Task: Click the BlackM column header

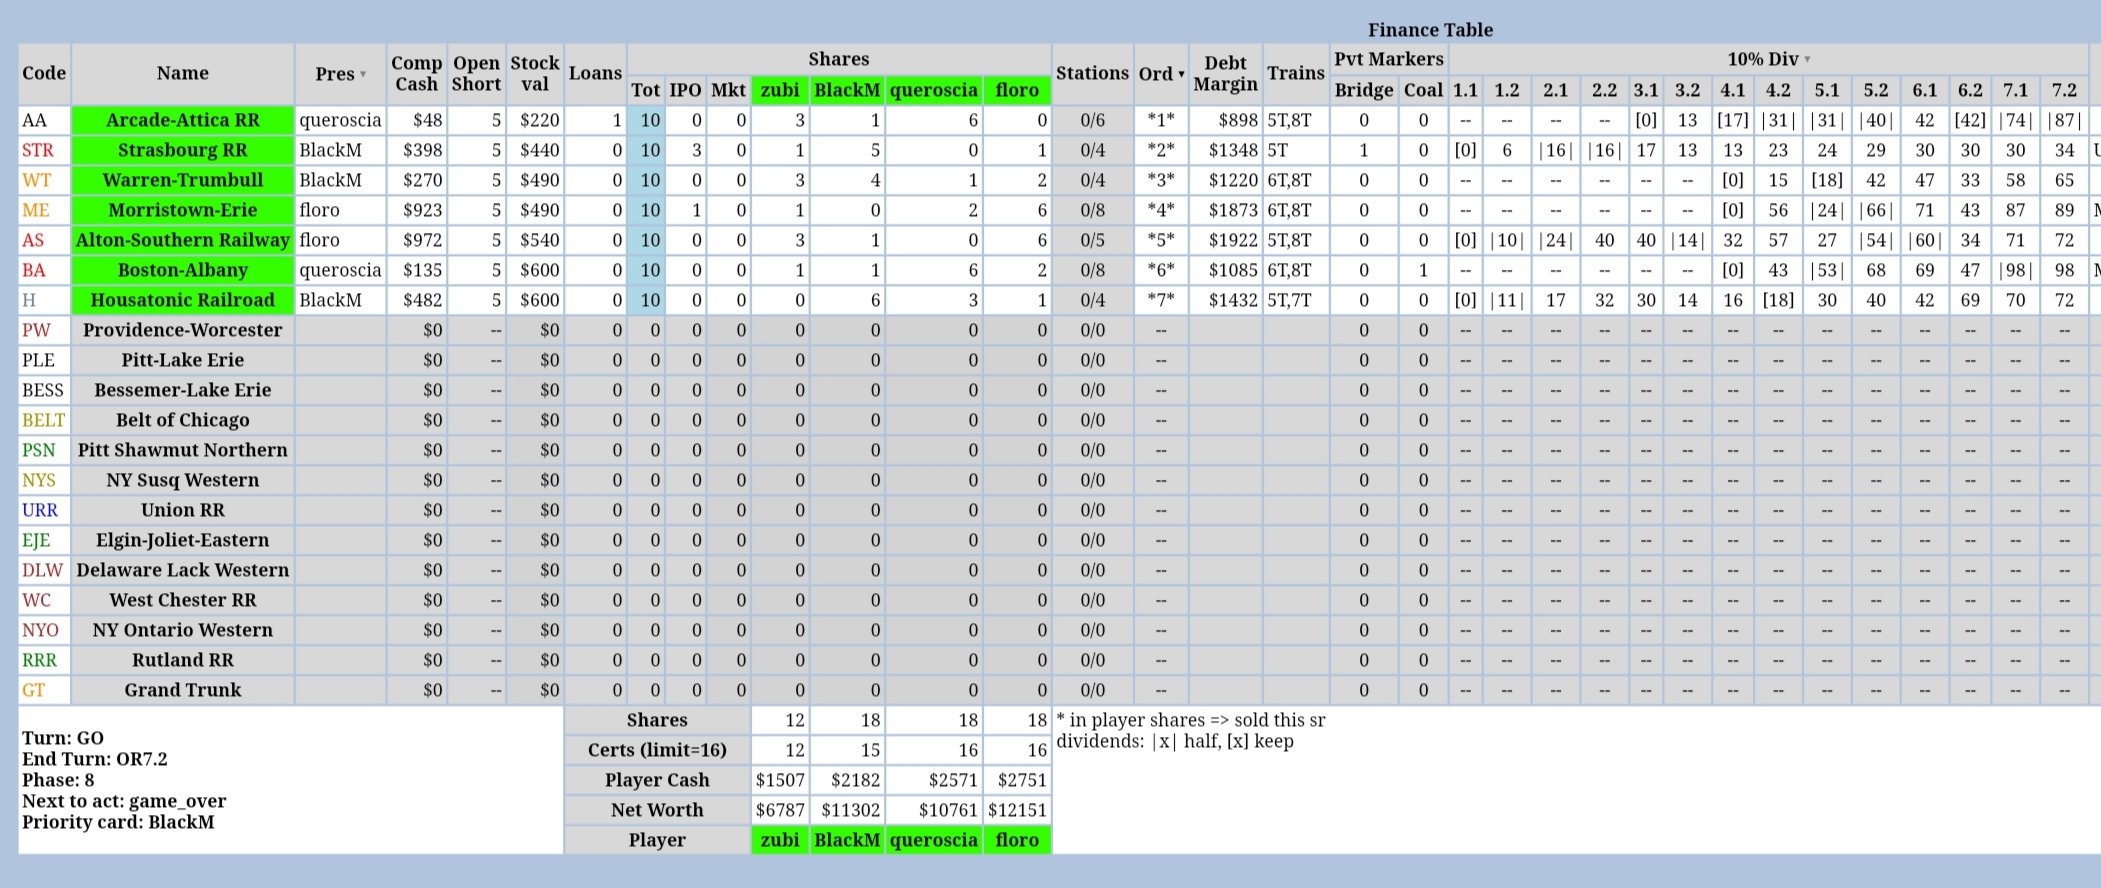Action: [847, 90]
